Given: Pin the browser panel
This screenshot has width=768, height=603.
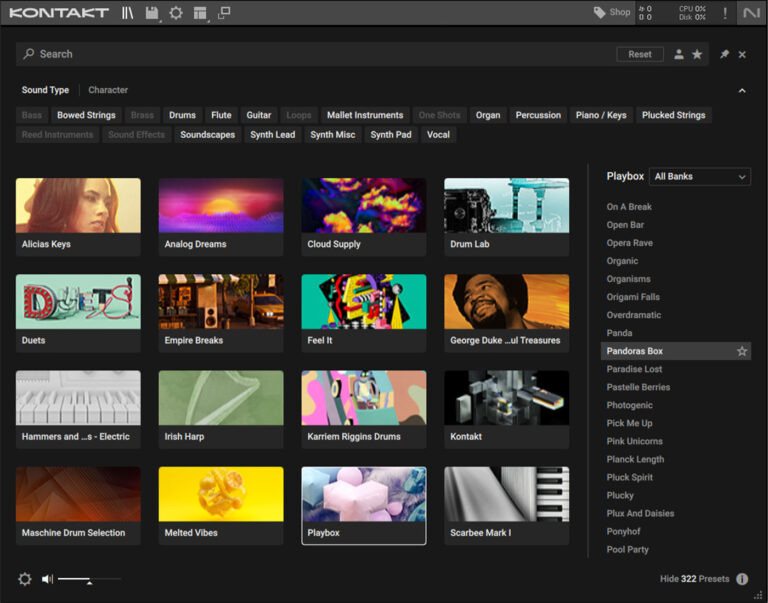Looking at the screenshot, I should tap(724, 54).
